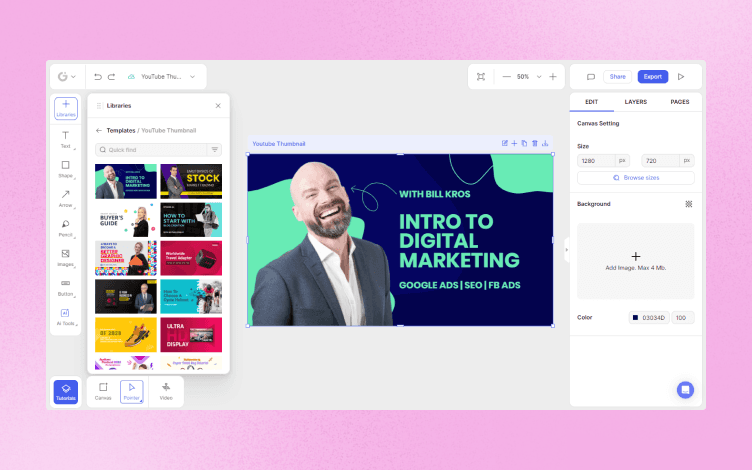752x470 pixels.
Task: Zoom in with the plus icon
Action: click(x=553, y=77)
